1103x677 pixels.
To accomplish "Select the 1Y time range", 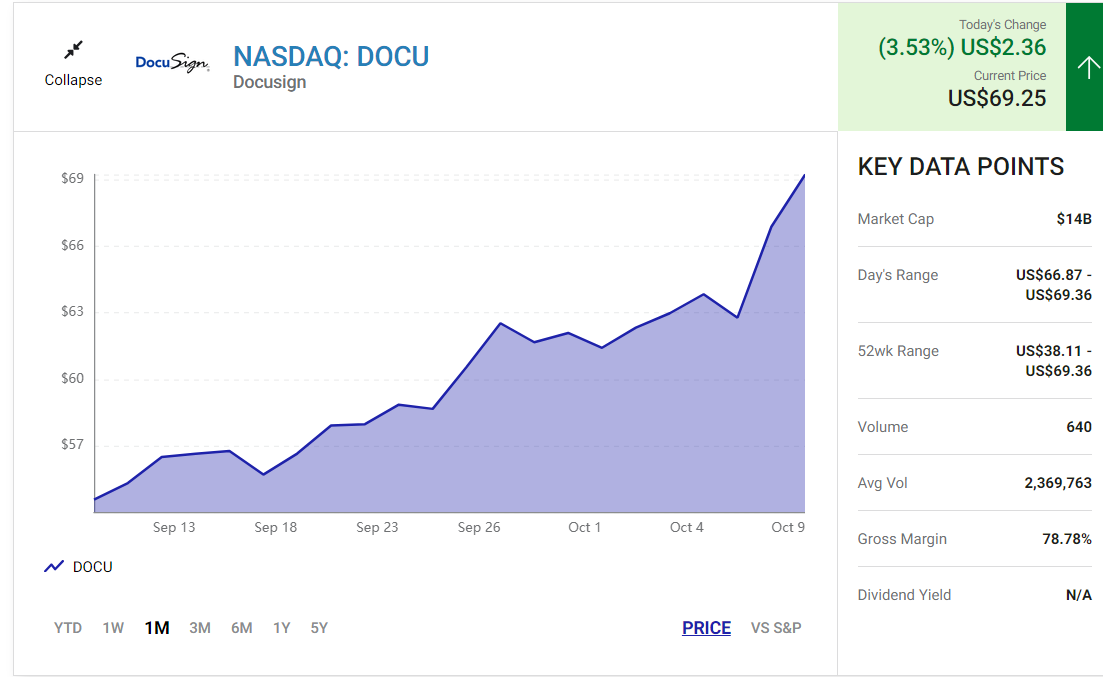I will (x=281, y=628).
